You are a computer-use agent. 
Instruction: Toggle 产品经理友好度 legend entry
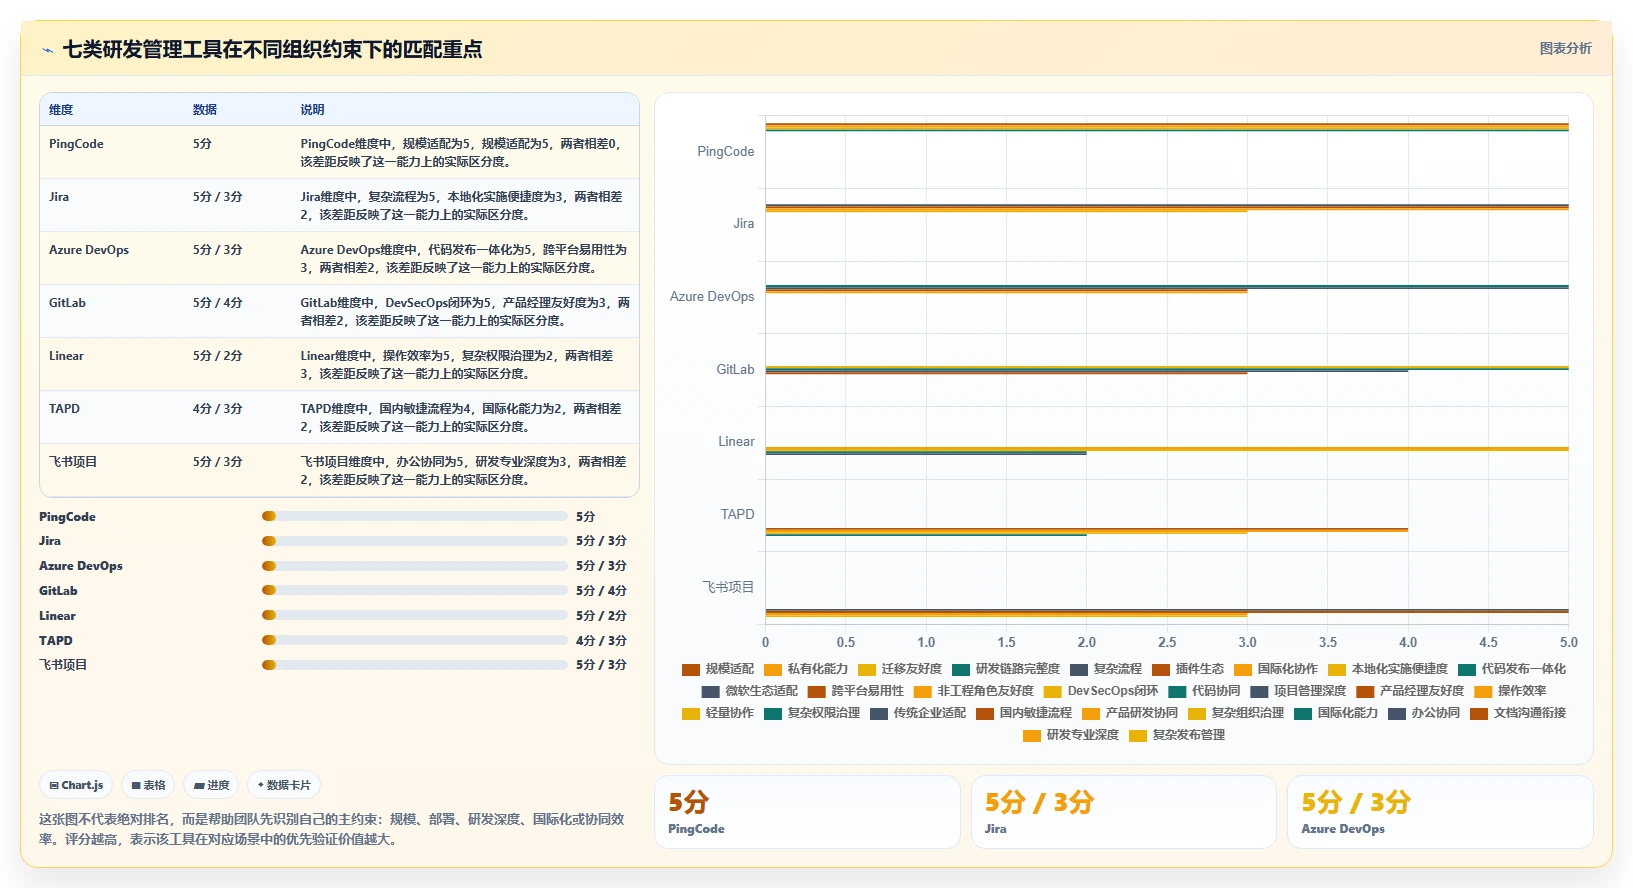point(1410,691)
